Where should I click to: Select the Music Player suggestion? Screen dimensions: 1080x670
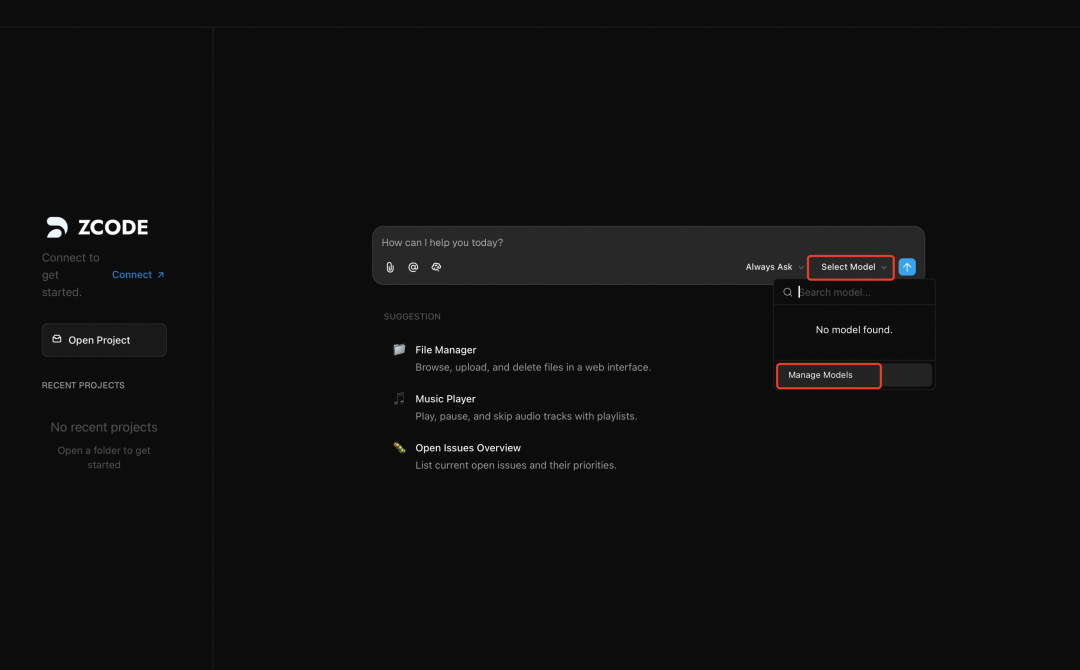pos(515,407)
